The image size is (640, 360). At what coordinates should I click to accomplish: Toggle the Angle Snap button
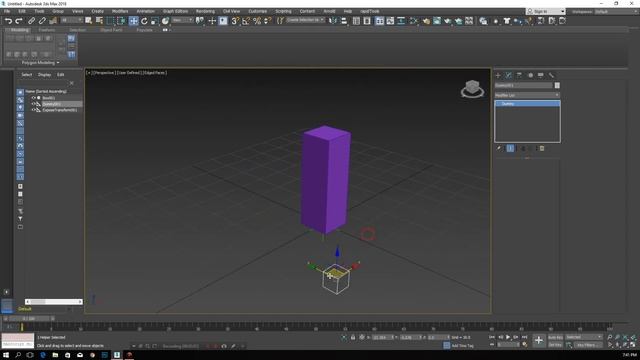click(x=246, y=21)
